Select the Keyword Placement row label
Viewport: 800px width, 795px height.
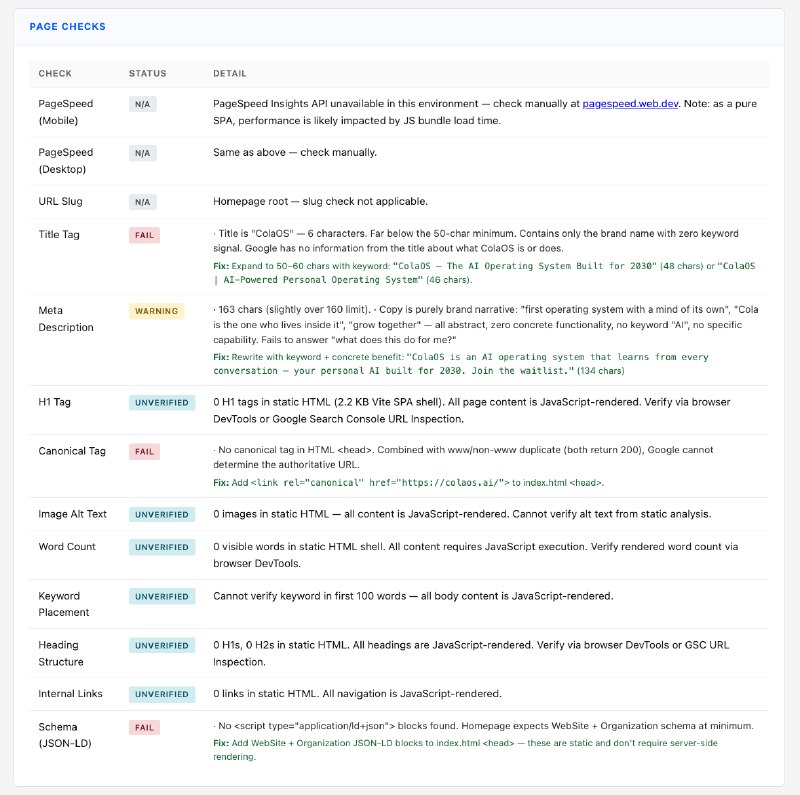pos(67,603)
